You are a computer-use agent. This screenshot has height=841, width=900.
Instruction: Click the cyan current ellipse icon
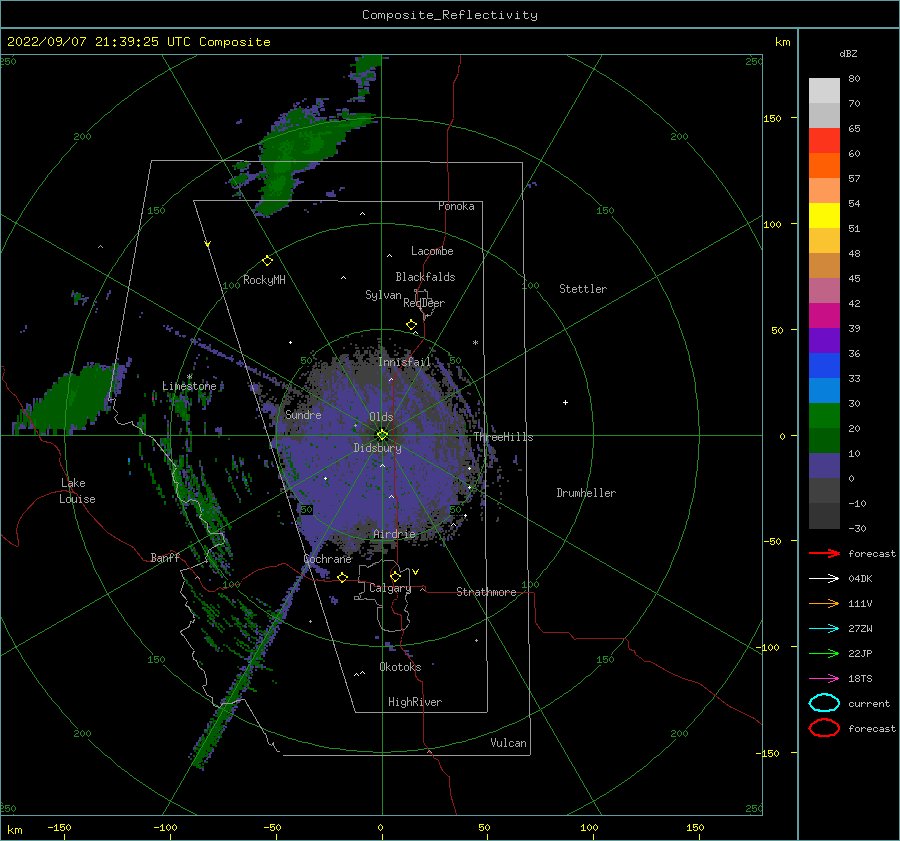click(x=824, y=703)
